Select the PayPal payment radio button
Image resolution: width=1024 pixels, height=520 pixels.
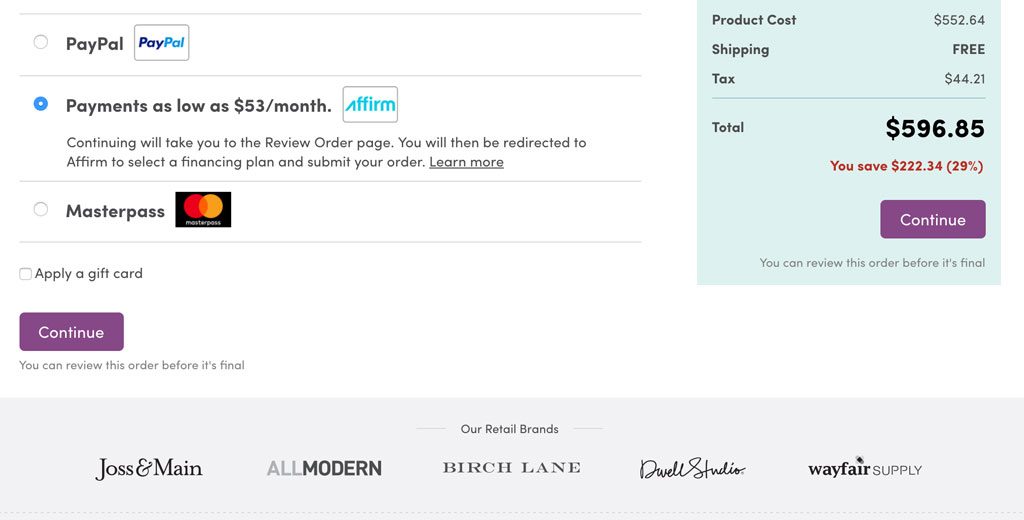41,42
